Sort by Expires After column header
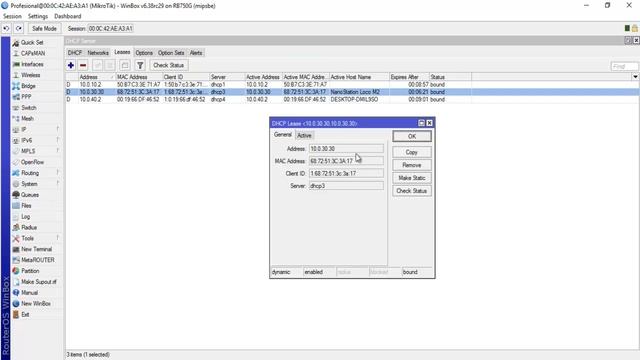Viewport: 640px width, 360px height. click(409, 77)
